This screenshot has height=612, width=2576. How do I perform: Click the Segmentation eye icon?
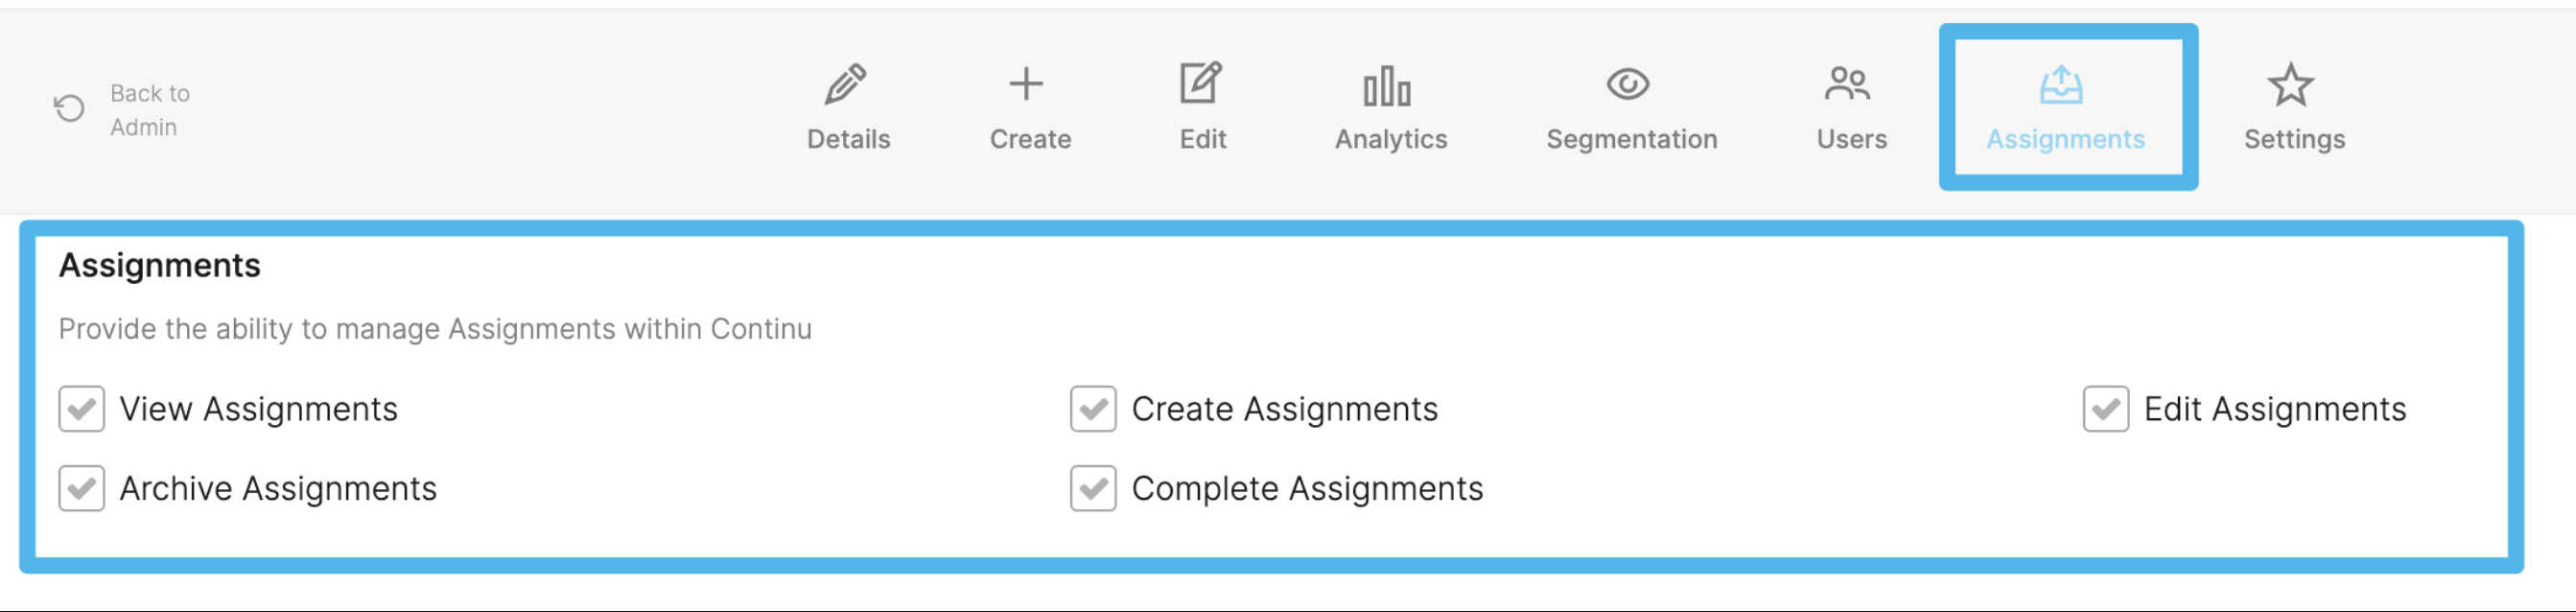1628,84
